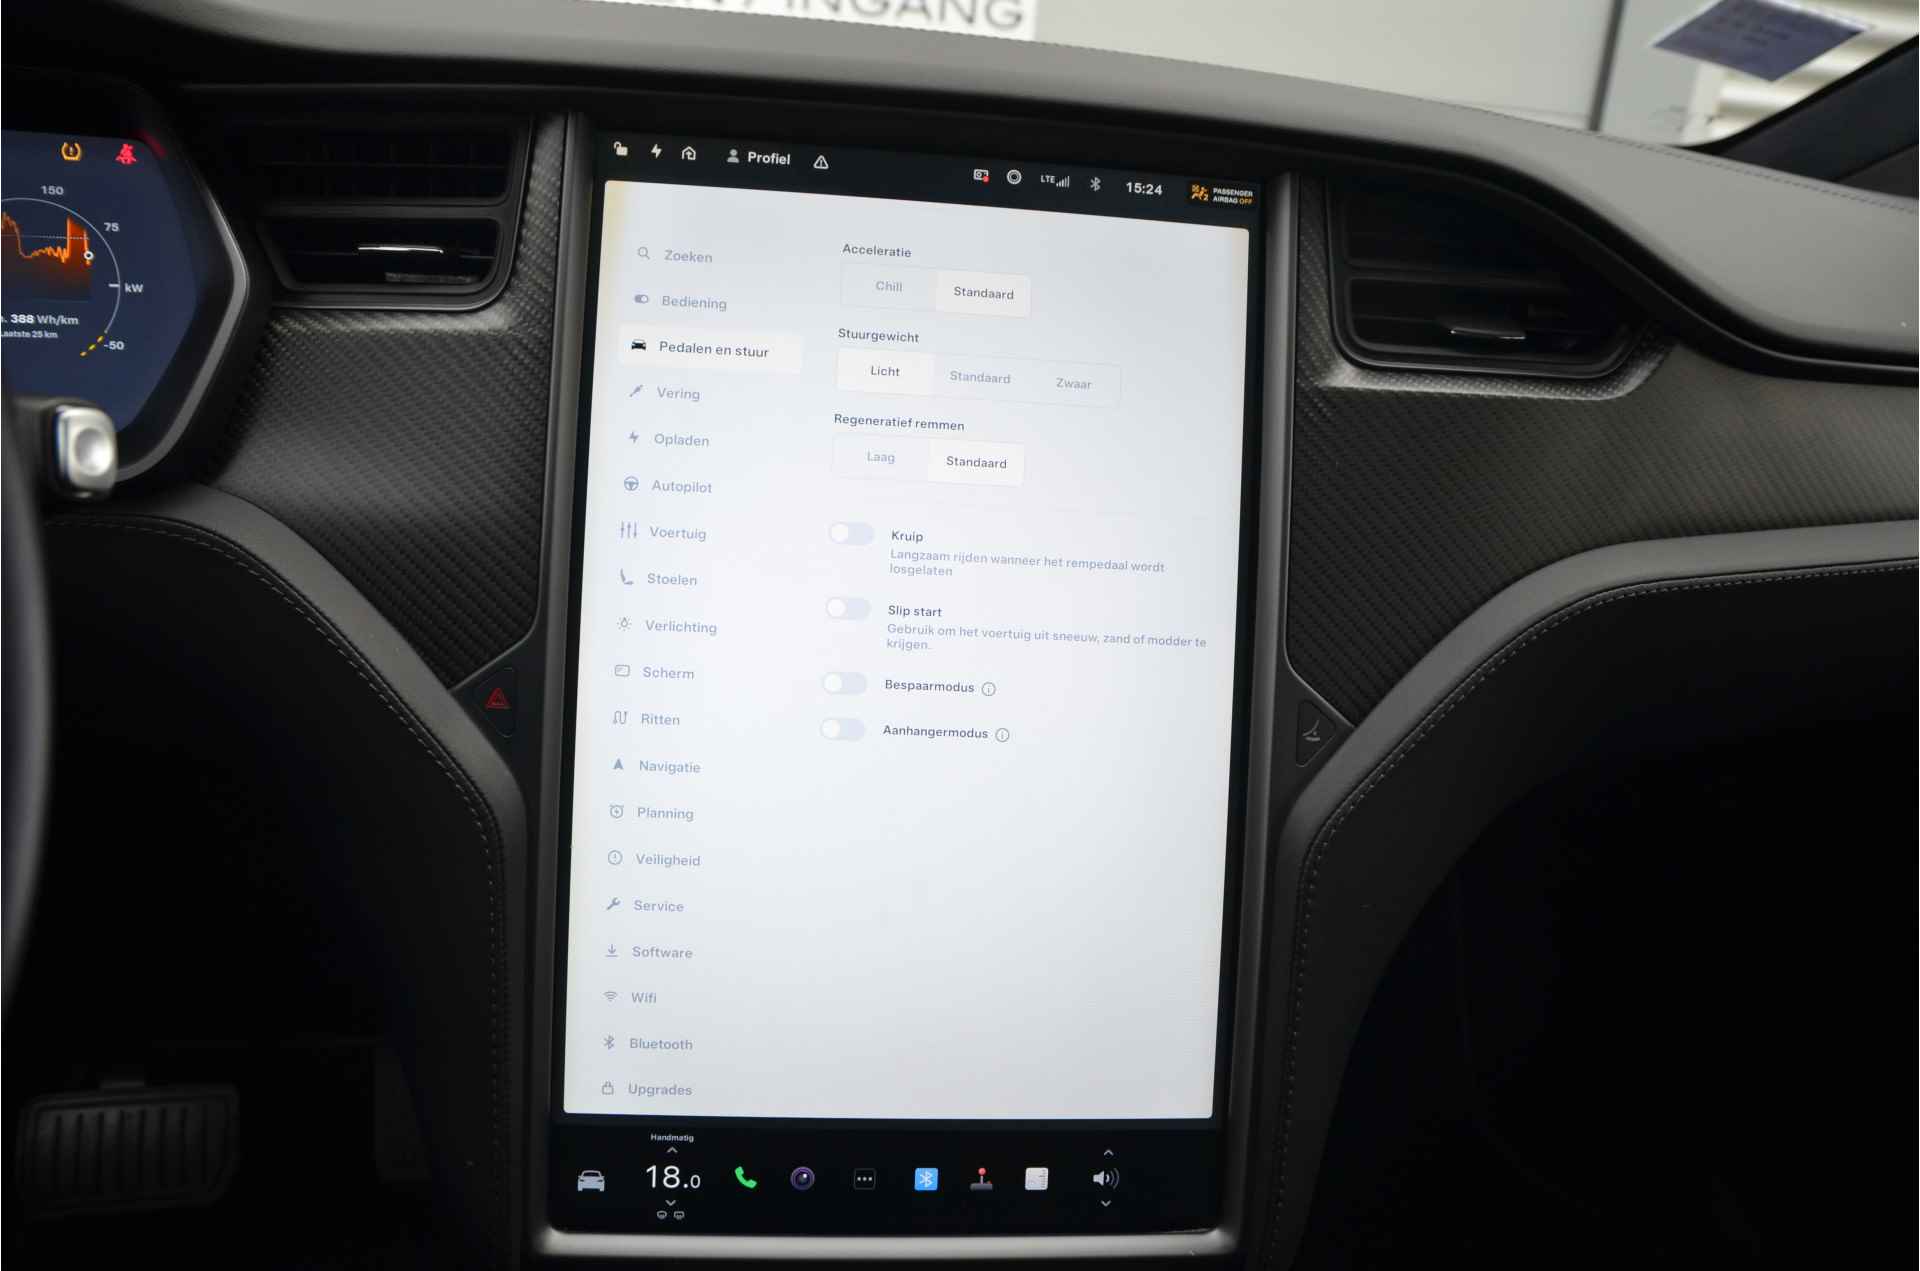Open the Autopilot settings menu
Screen dimensions: 1920x1271
tap(682, 482)
